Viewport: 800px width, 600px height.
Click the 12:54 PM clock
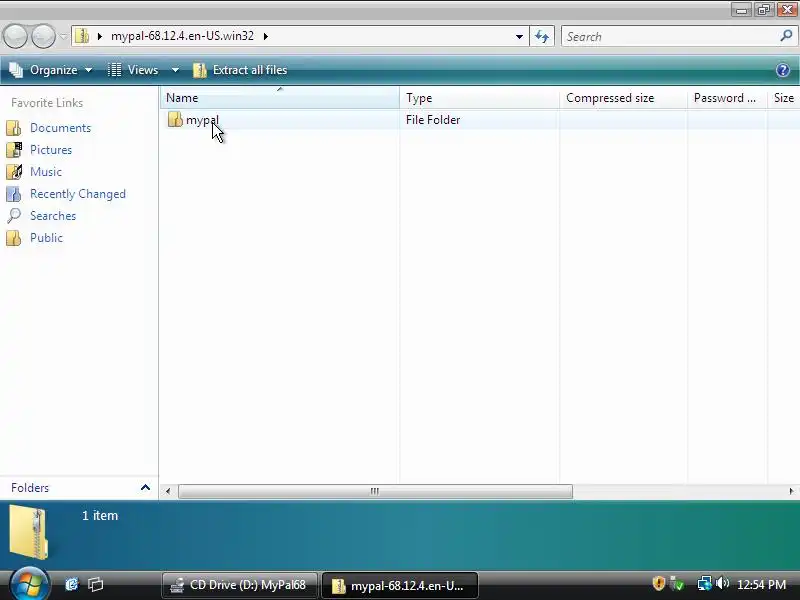click(x=761, y=584)
